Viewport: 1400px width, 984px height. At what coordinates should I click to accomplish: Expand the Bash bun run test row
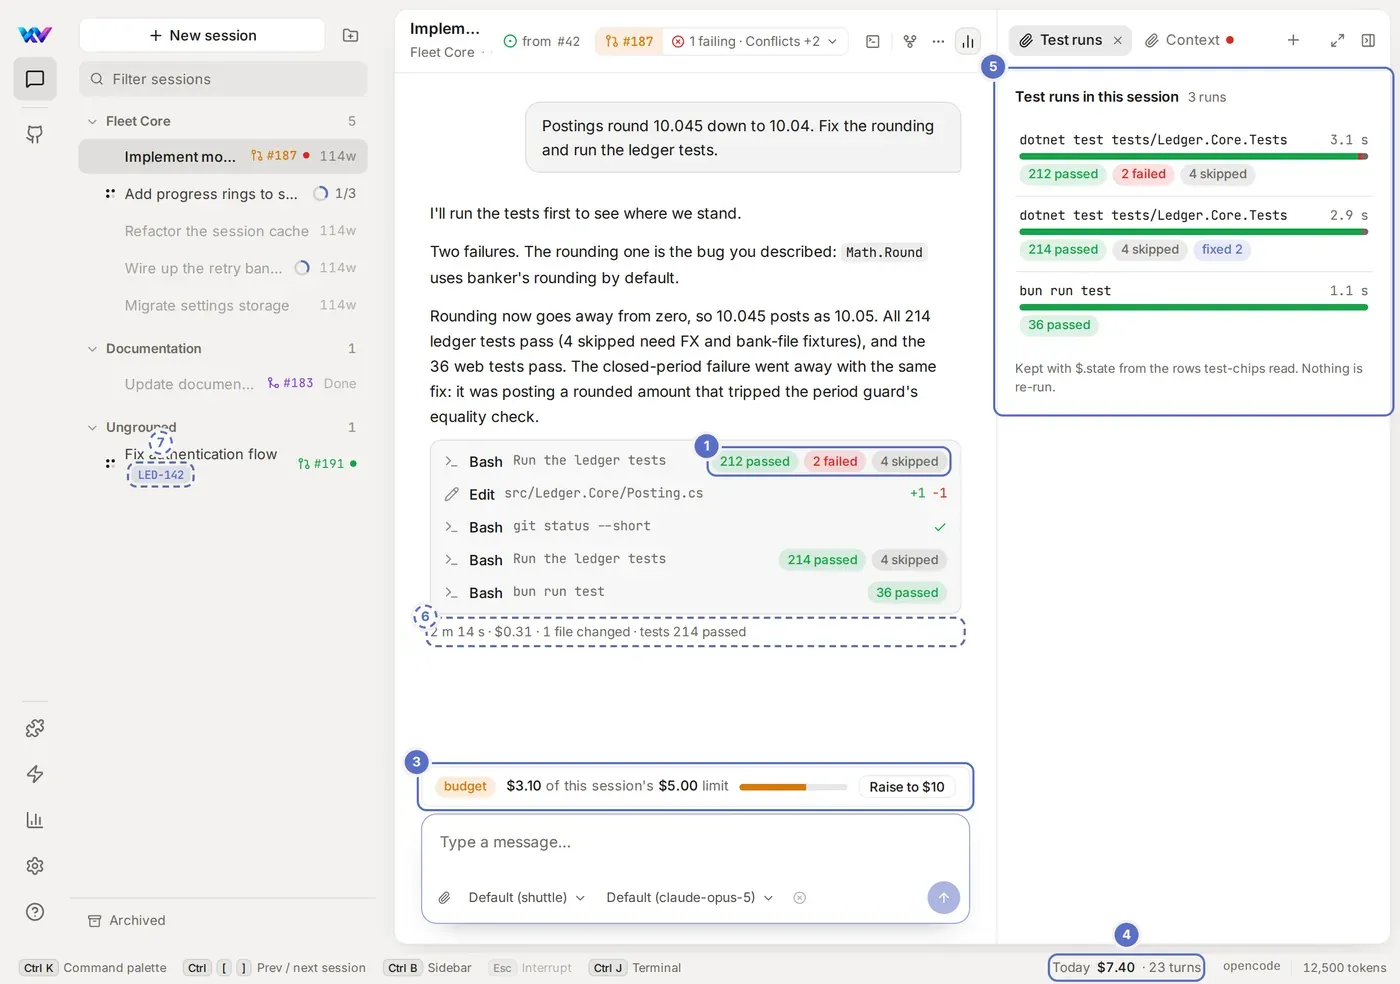(x=695, y=592)
